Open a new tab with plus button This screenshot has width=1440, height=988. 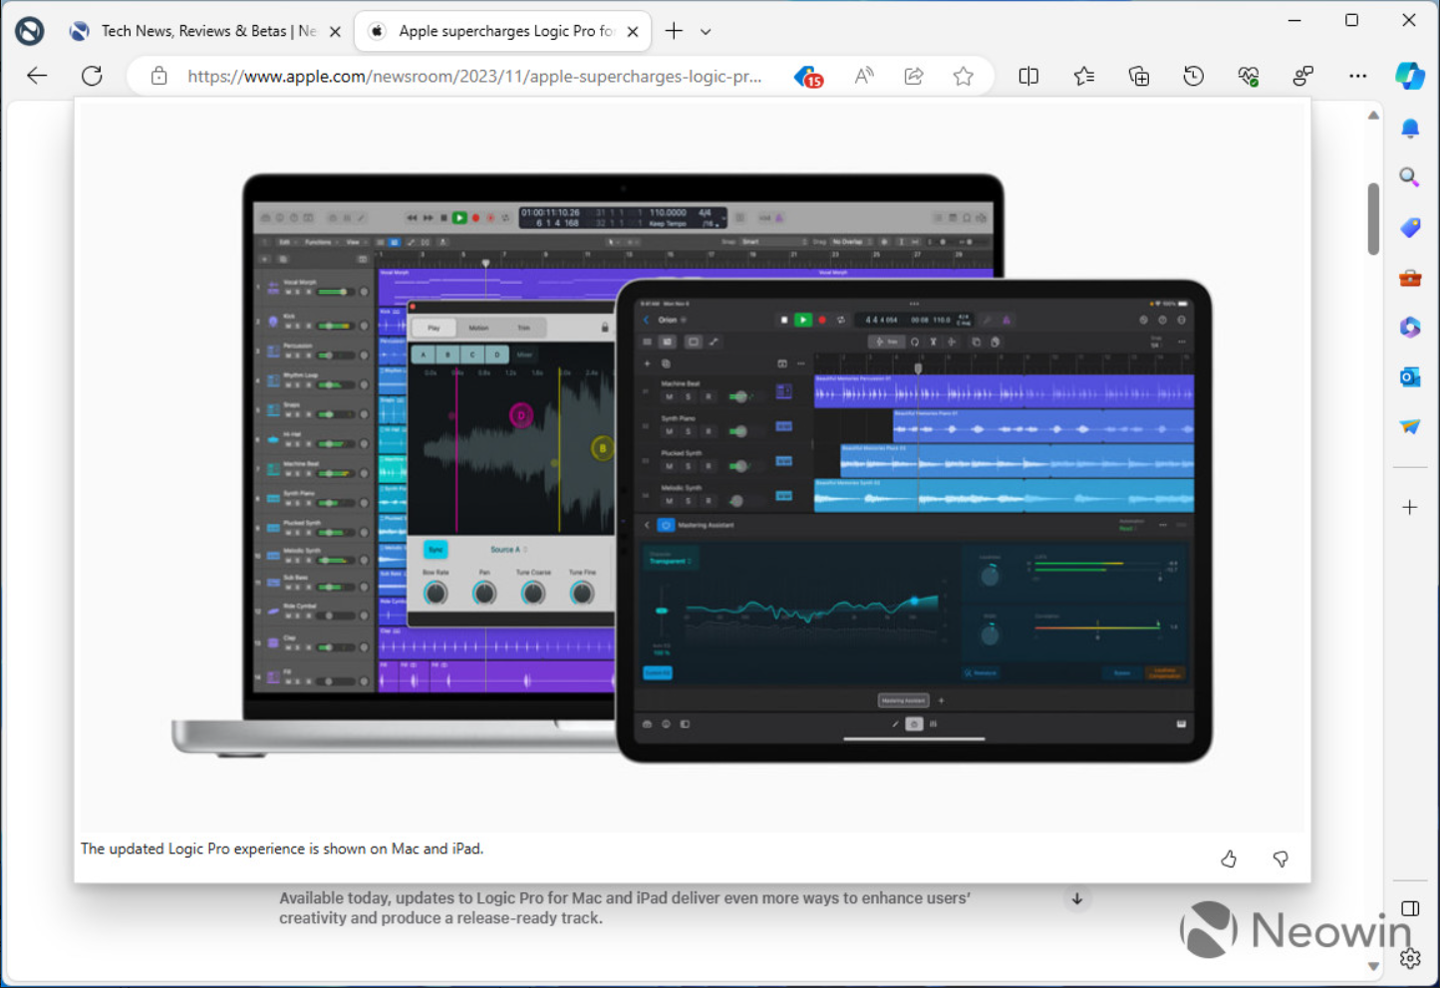(x=674, y=32)
